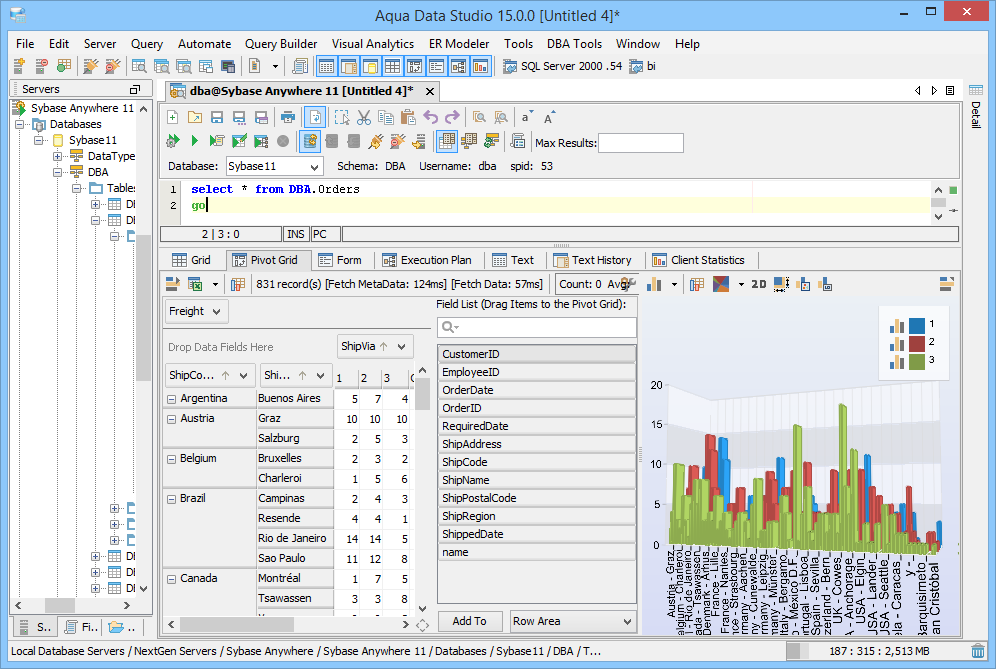Viewport: 996px width, 669px height.
Task: Click the trash can icon in status bar
Action: tap(978, 651)
